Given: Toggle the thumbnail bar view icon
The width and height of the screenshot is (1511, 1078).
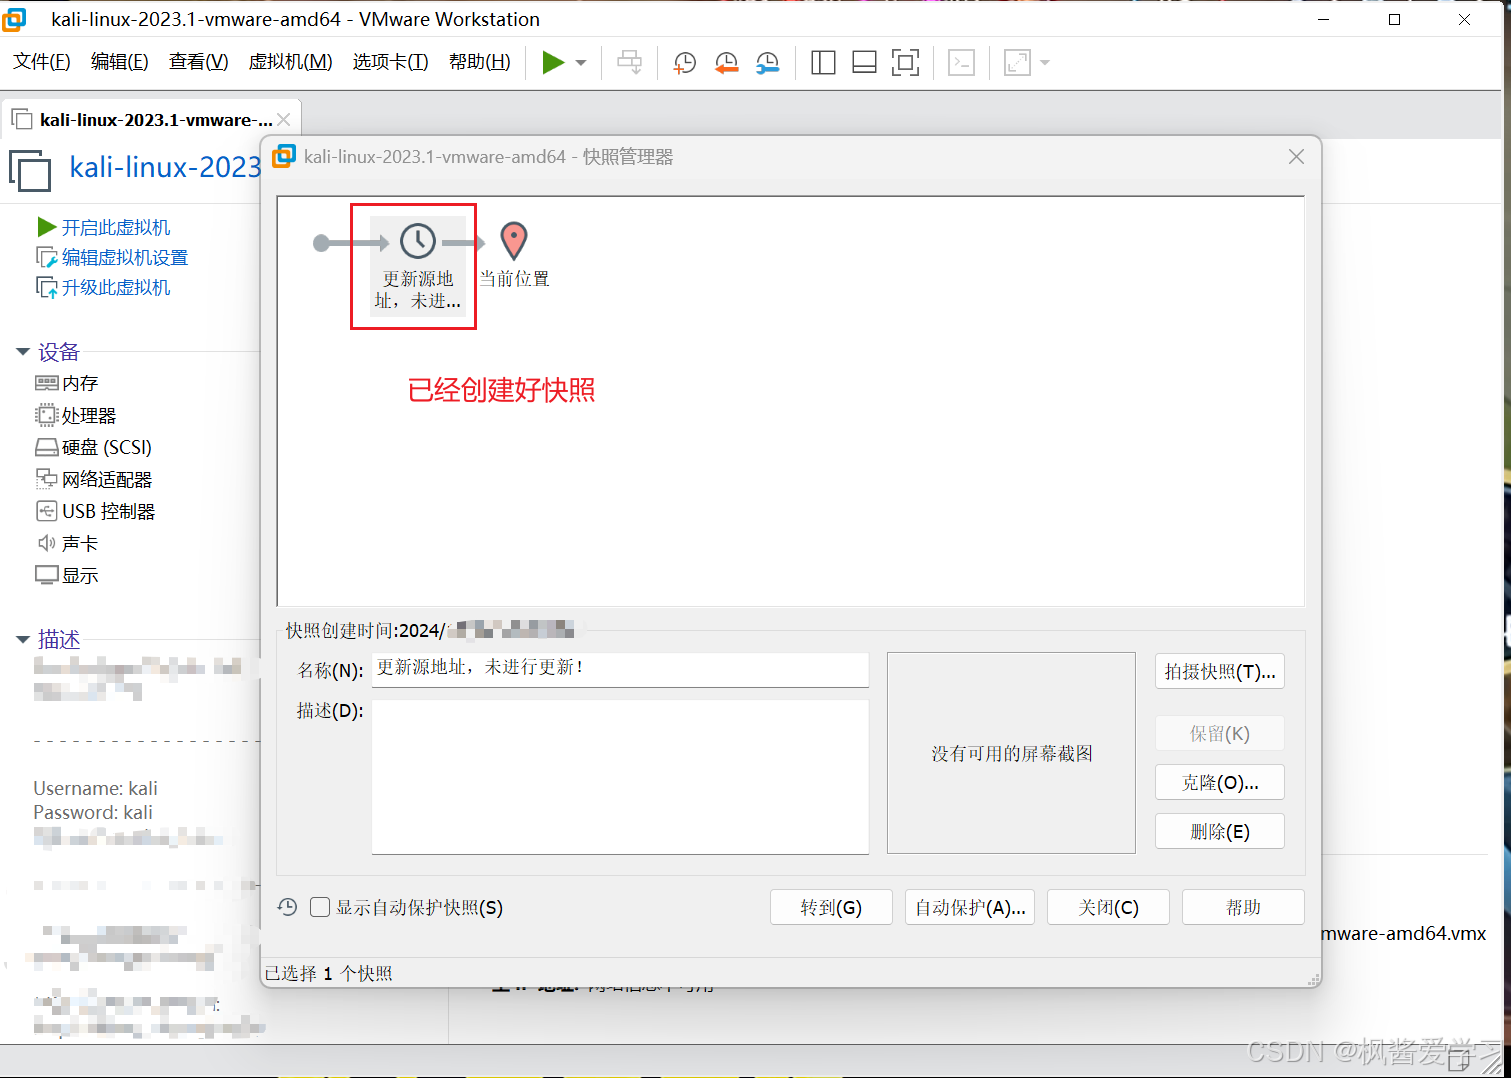Looking at the screenshot, I should (x=864, y=63).
